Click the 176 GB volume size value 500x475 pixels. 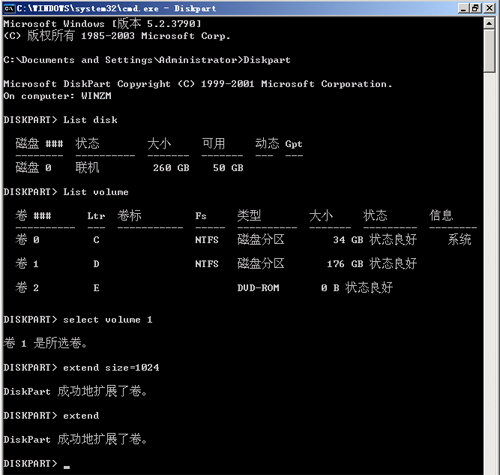click(x=345, y=264)
